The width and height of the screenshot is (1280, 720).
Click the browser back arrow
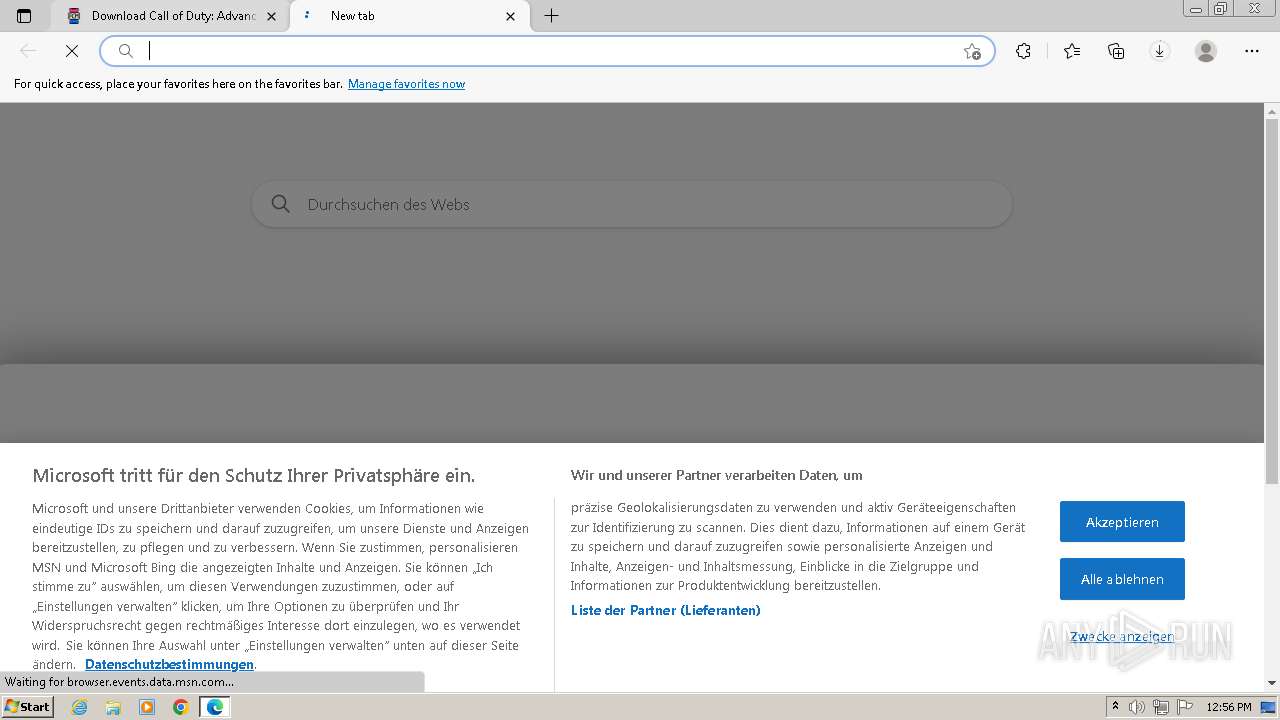28,51
